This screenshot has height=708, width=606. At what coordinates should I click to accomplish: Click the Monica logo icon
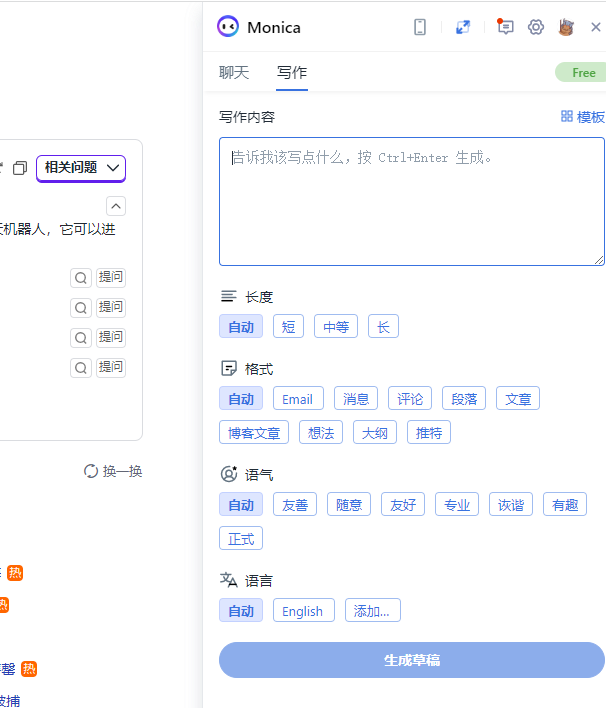click(x=228, y=27)
